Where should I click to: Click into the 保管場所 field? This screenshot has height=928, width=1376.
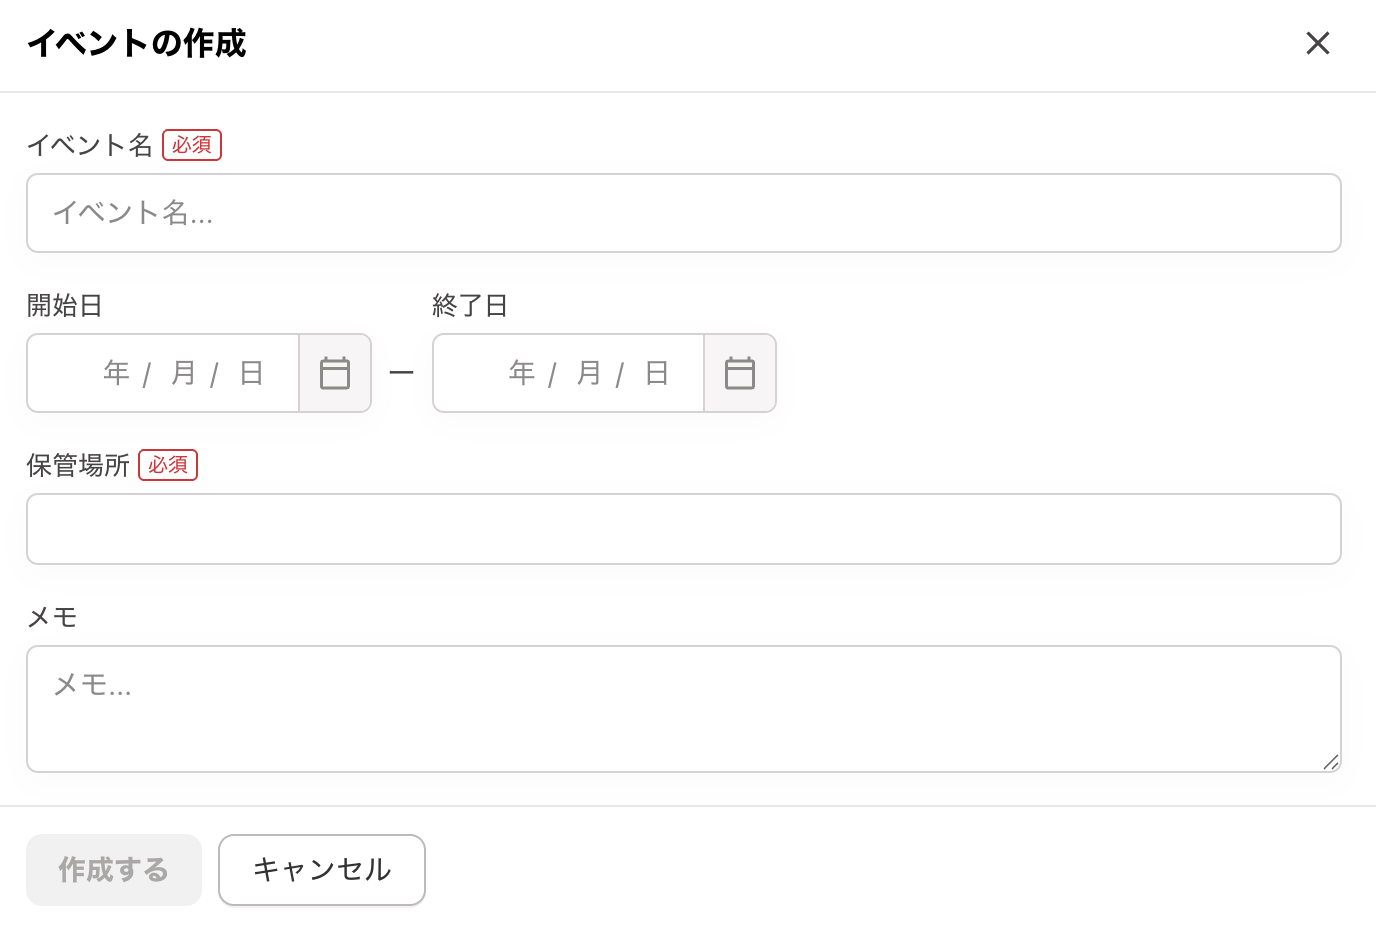pos(683,529)
